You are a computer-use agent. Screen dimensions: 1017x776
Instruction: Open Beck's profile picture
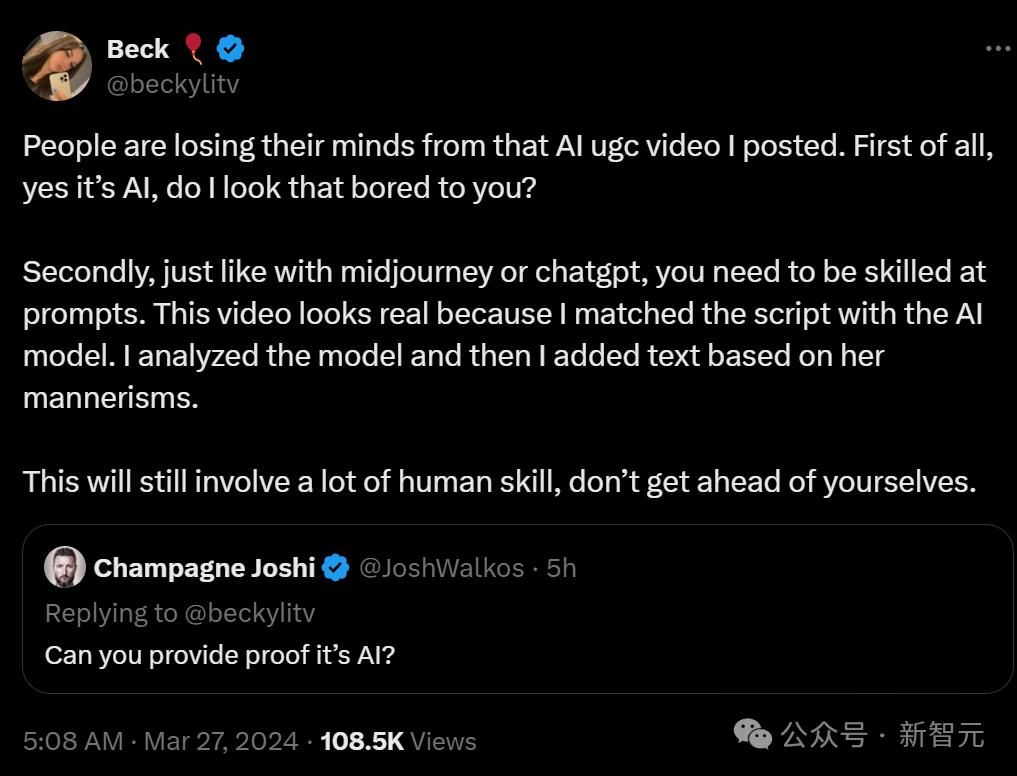[57, 66]
